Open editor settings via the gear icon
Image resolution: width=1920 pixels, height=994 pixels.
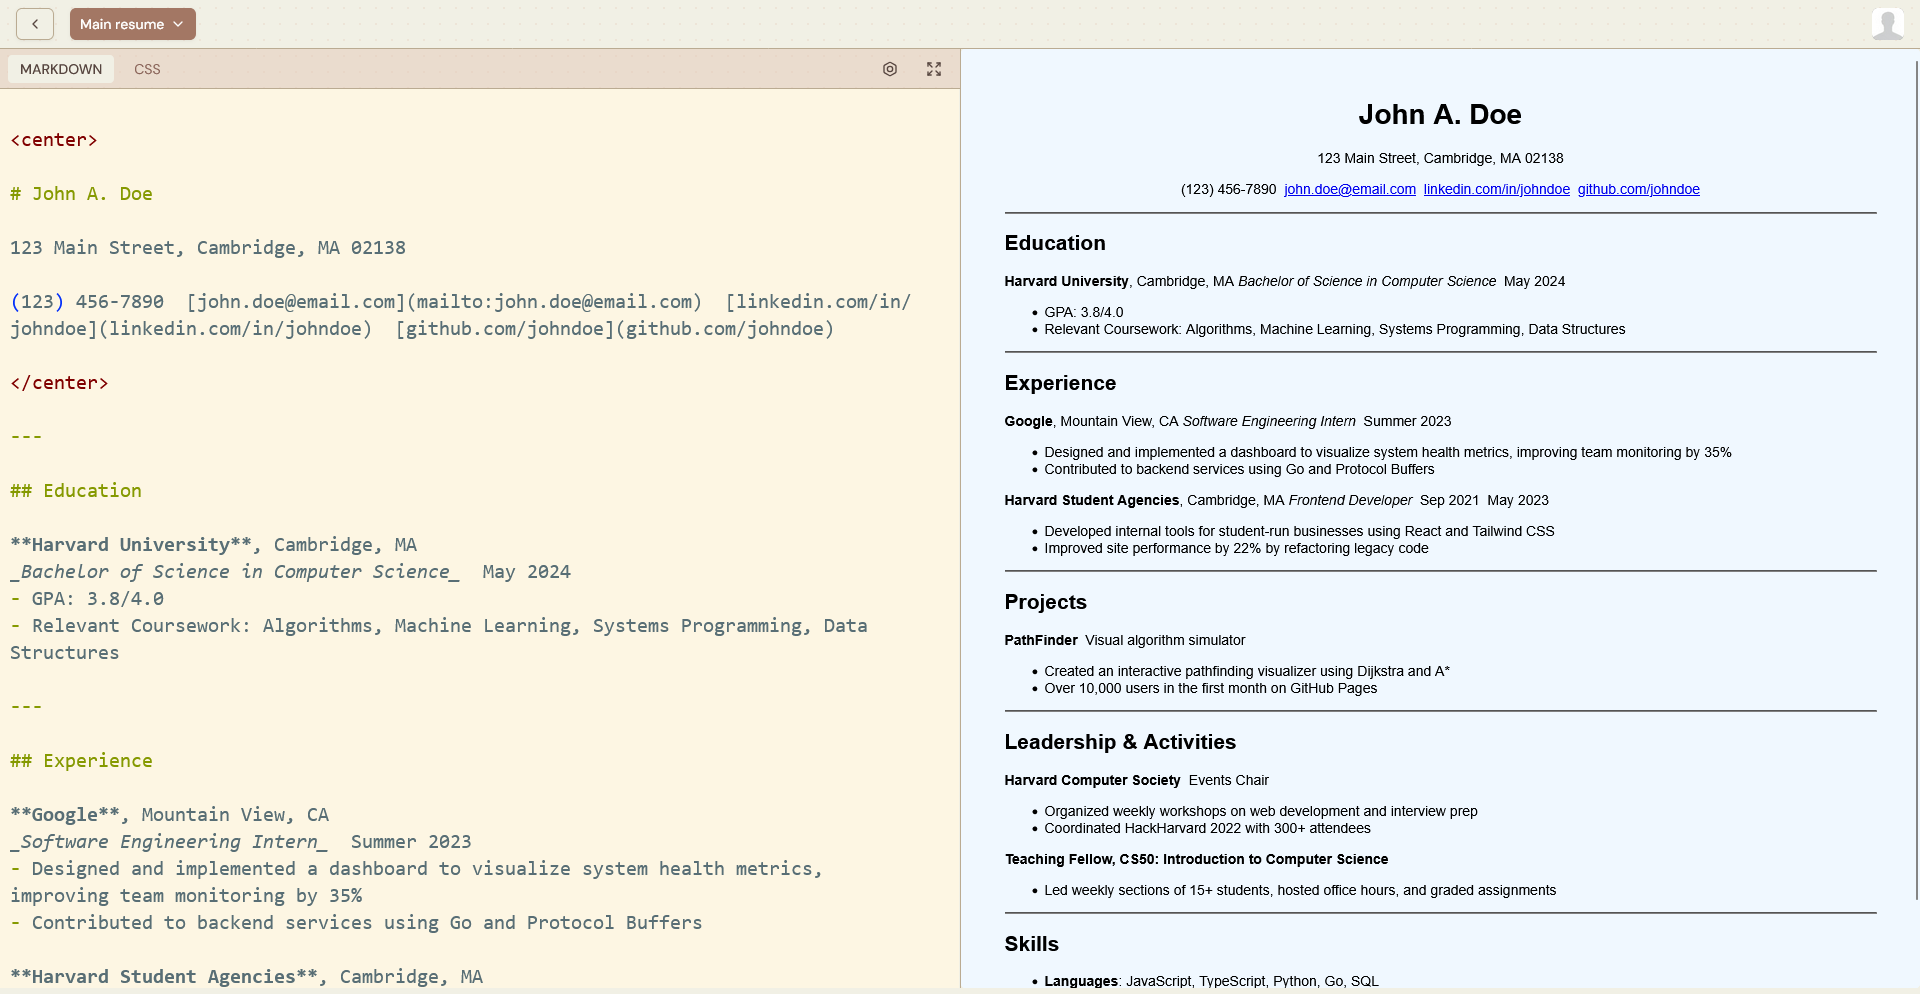[890, 69]
